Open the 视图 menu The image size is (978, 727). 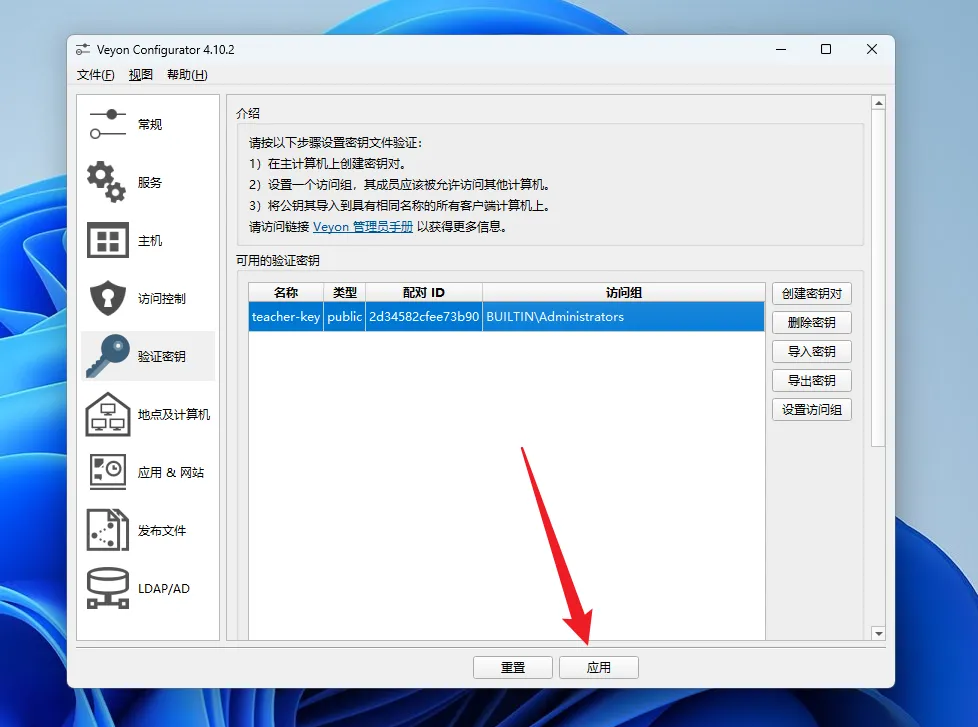[140, 75]
